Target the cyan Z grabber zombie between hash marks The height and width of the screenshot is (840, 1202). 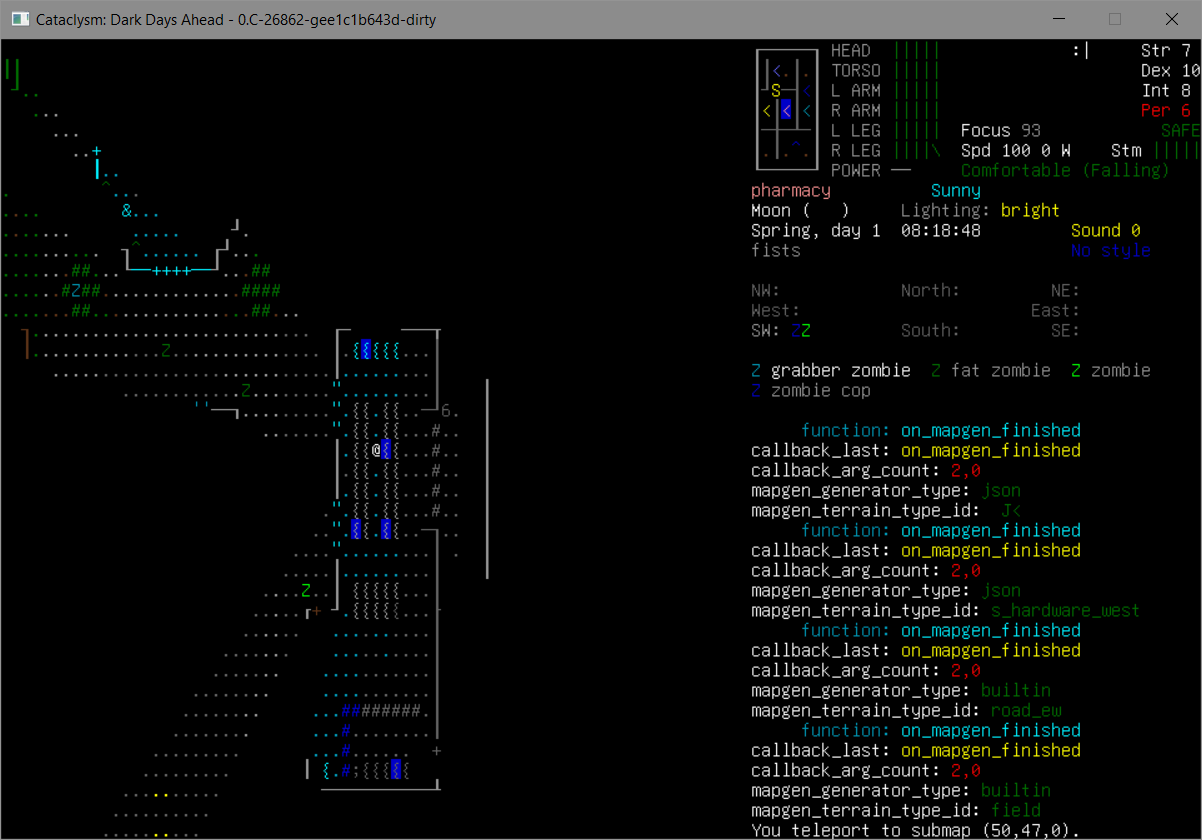[76, 290]
